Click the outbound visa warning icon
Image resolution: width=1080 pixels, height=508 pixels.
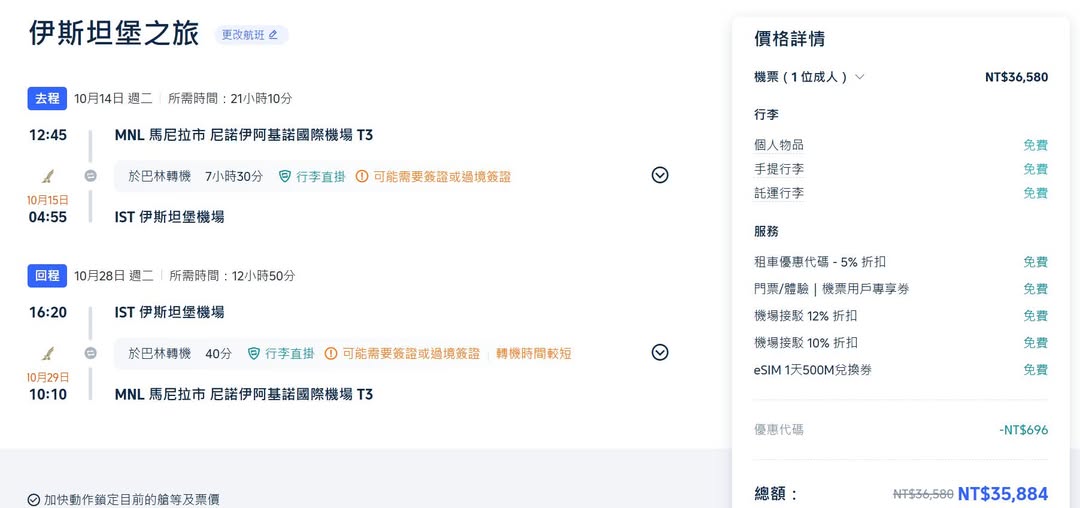[x=361, y=176]
